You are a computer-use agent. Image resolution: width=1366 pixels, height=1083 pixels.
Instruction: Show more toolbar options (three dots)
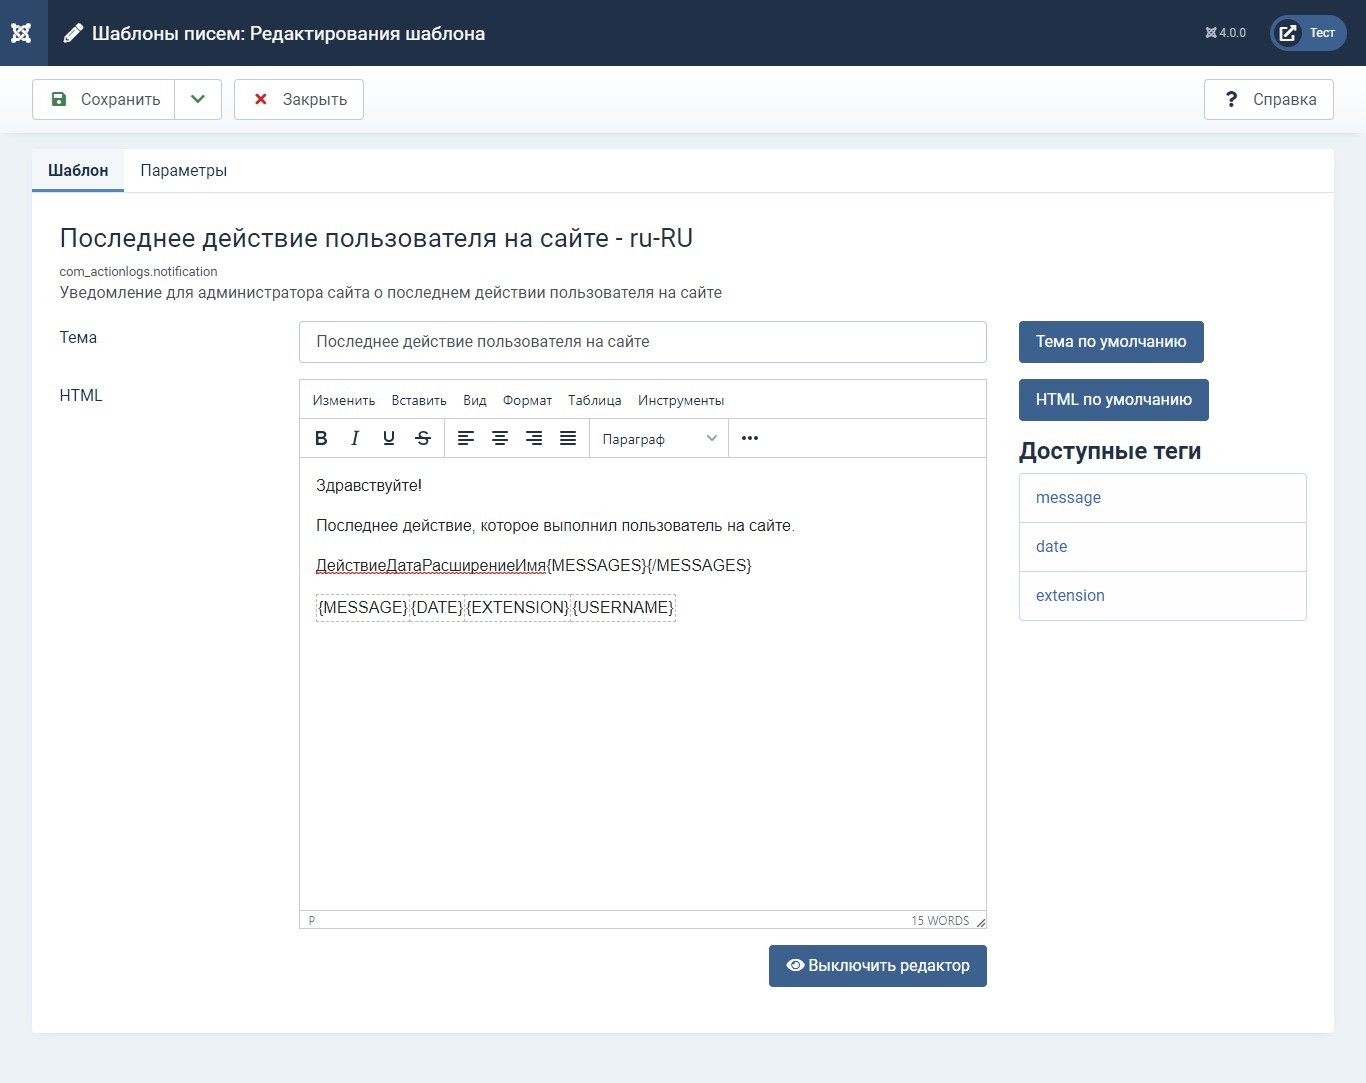click(x=750, y=438)
